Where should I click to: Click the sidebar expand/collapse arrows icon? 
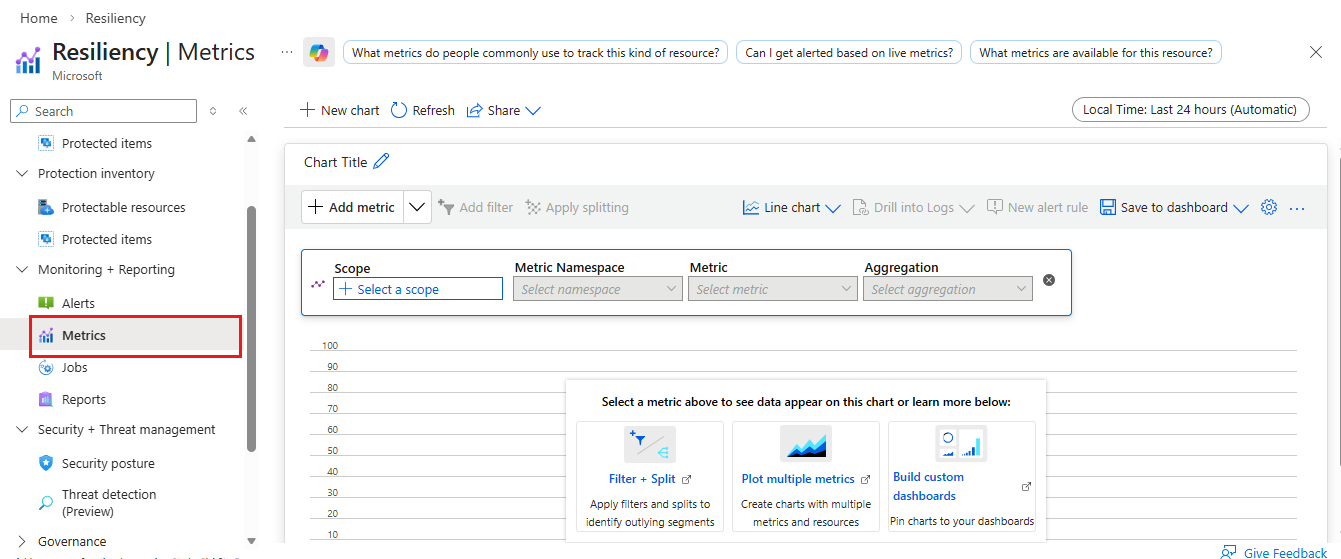click(213, 111)
